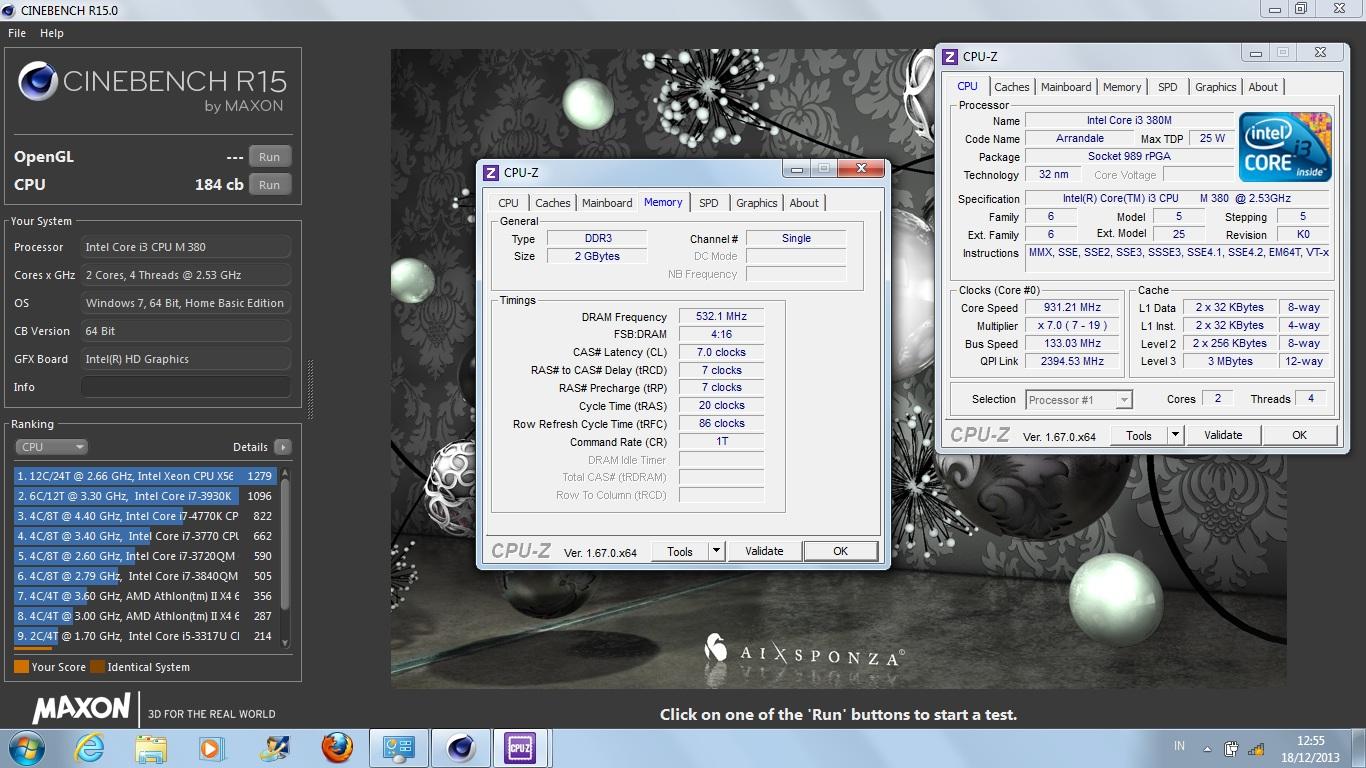Open the Ranking Details arrow button
The width and height of the screenshot is (1366, 768).
click(x=283, y=447)
